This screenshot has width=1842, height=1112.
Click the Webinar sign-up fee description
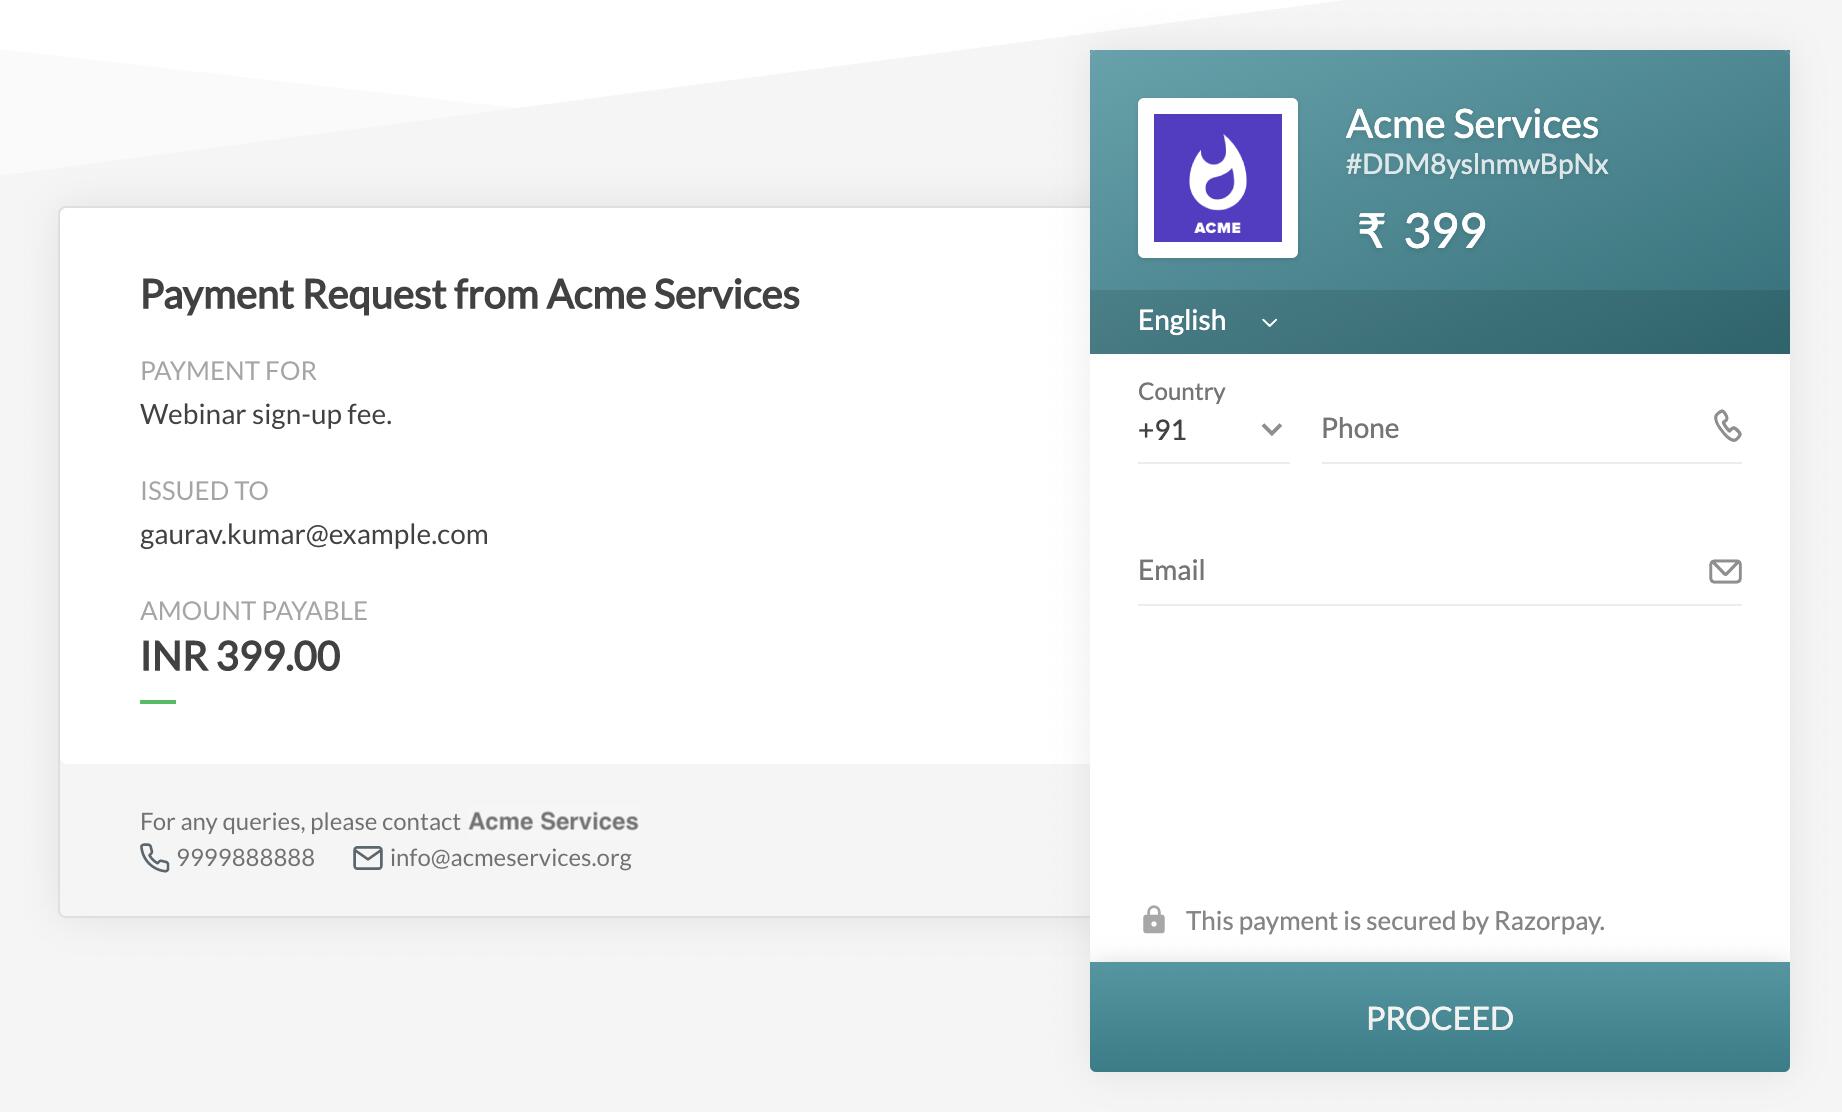(266, 414)
